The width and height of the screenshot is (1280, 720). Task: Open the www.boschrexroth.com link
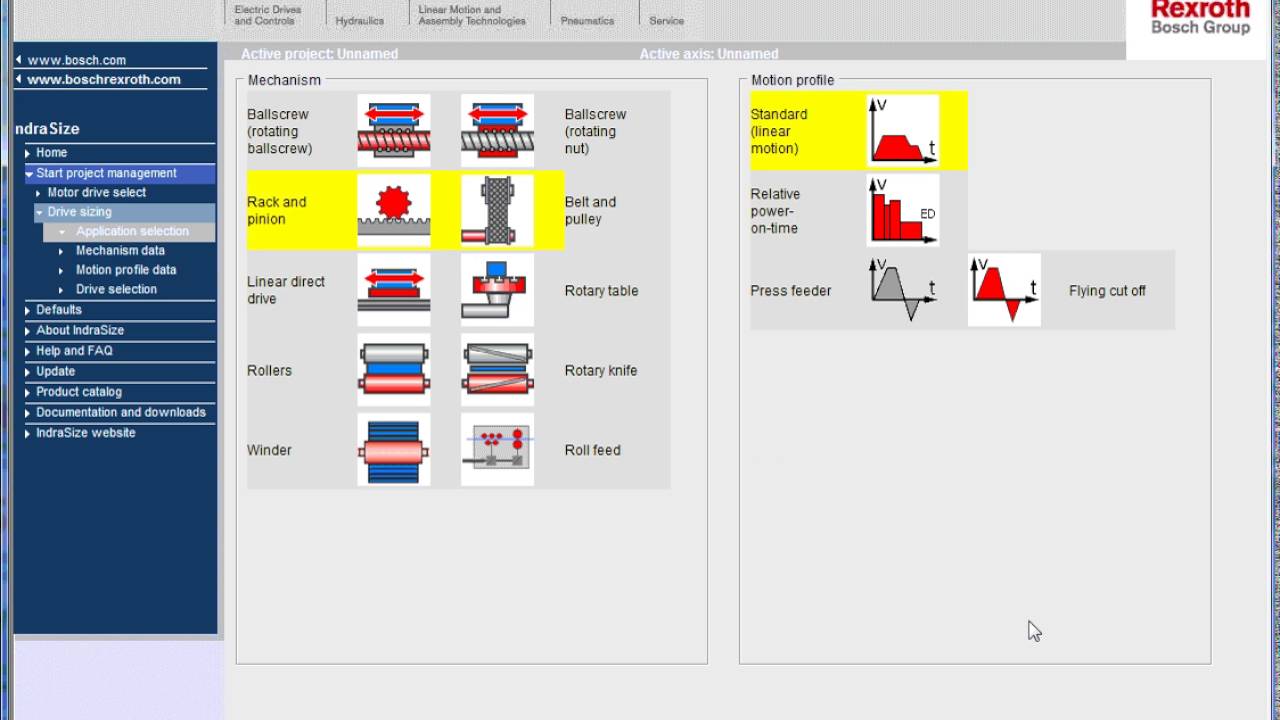(x=104, y=79)
